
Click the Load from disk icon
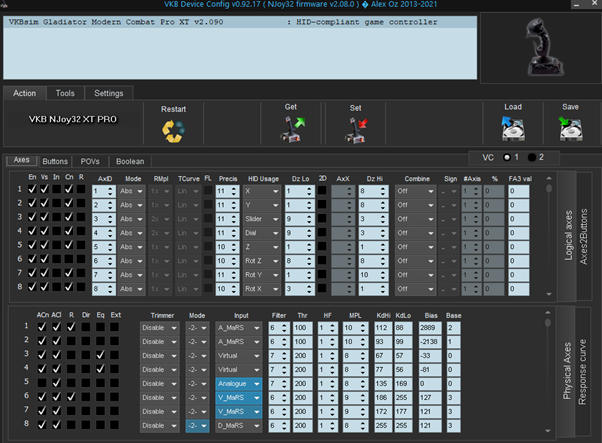(514, 129)
